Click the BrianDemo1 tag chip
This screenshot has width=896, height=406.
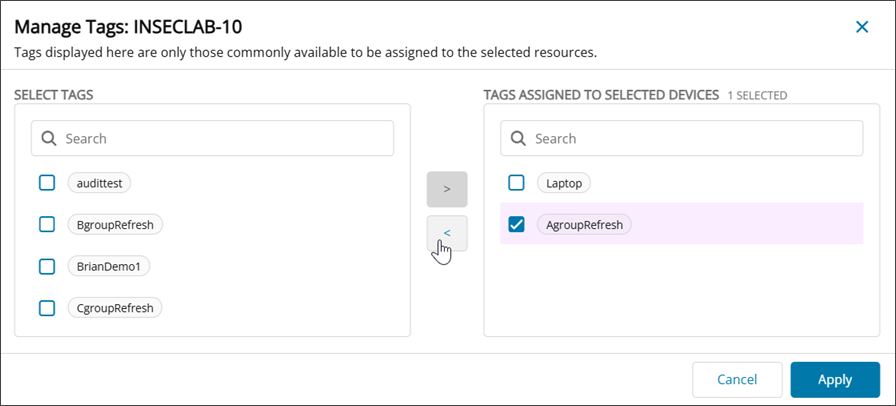108,266
